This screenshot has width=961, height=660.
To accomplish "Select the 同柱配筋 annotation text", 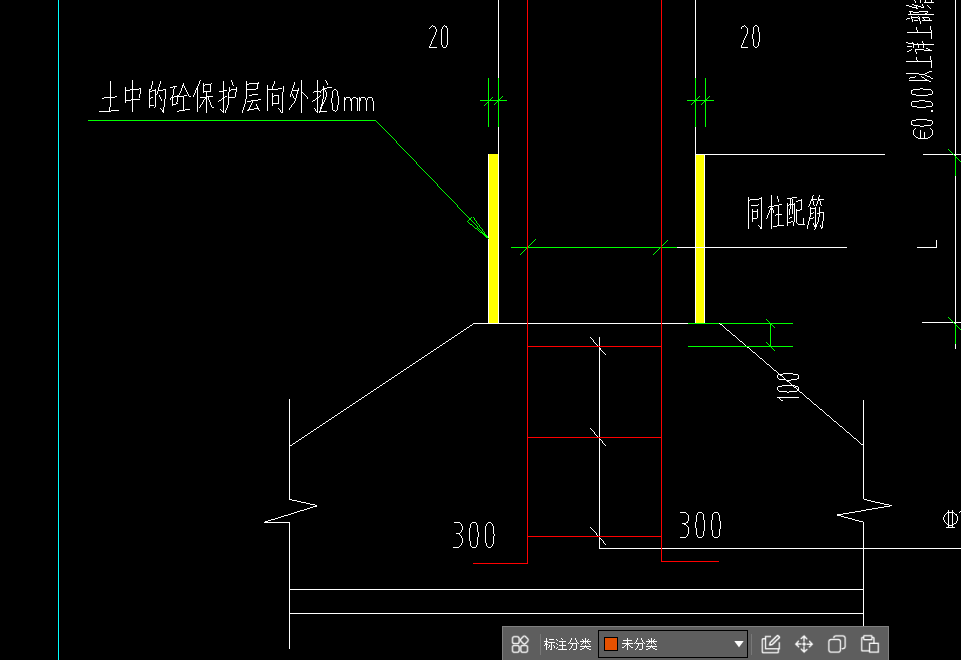I will click(786, 213).
